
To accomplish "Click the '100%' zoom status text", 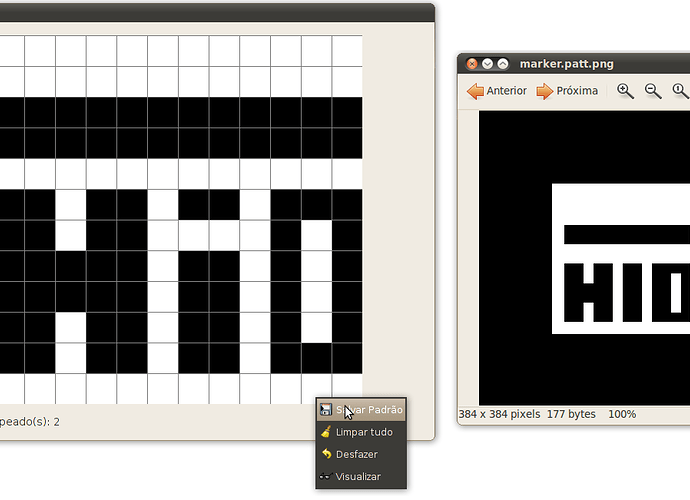I will [x=622, y=414].
